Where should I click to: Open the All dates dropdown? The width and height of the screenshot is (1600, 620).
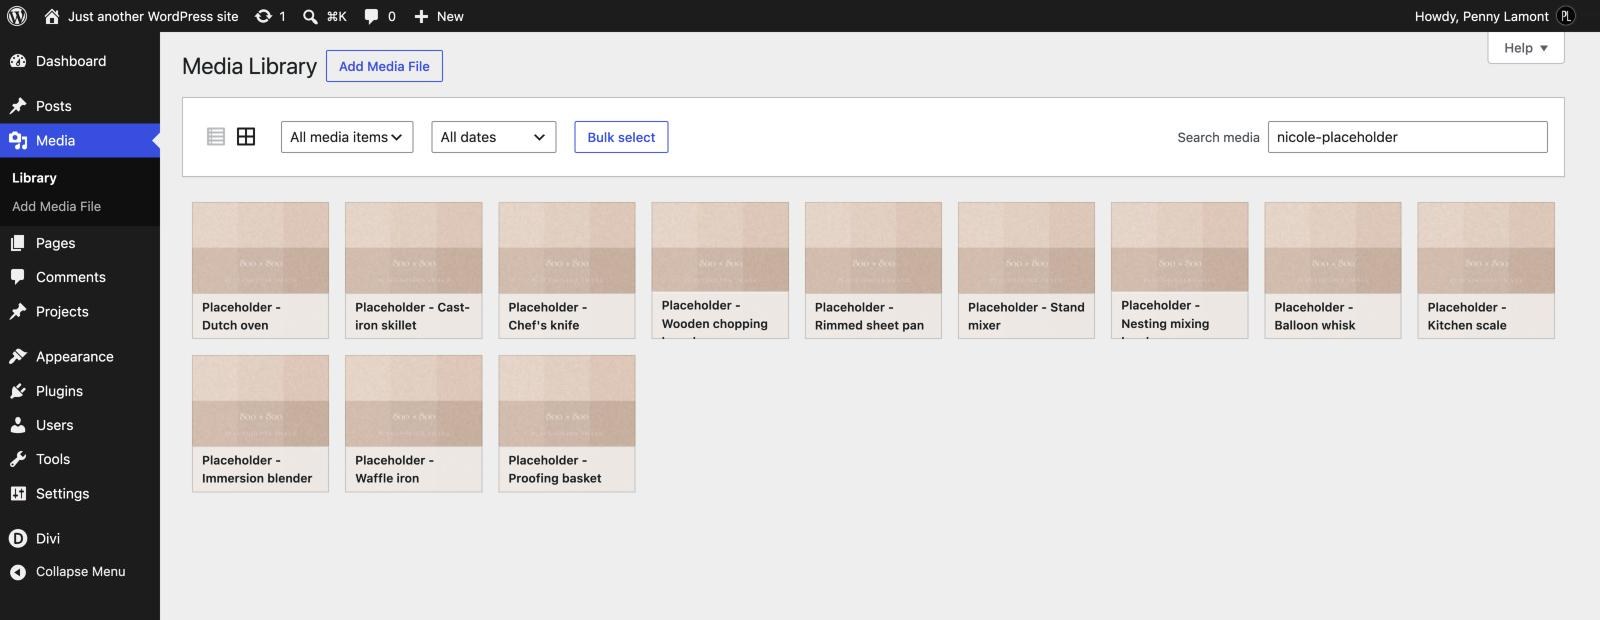(493, 137)
